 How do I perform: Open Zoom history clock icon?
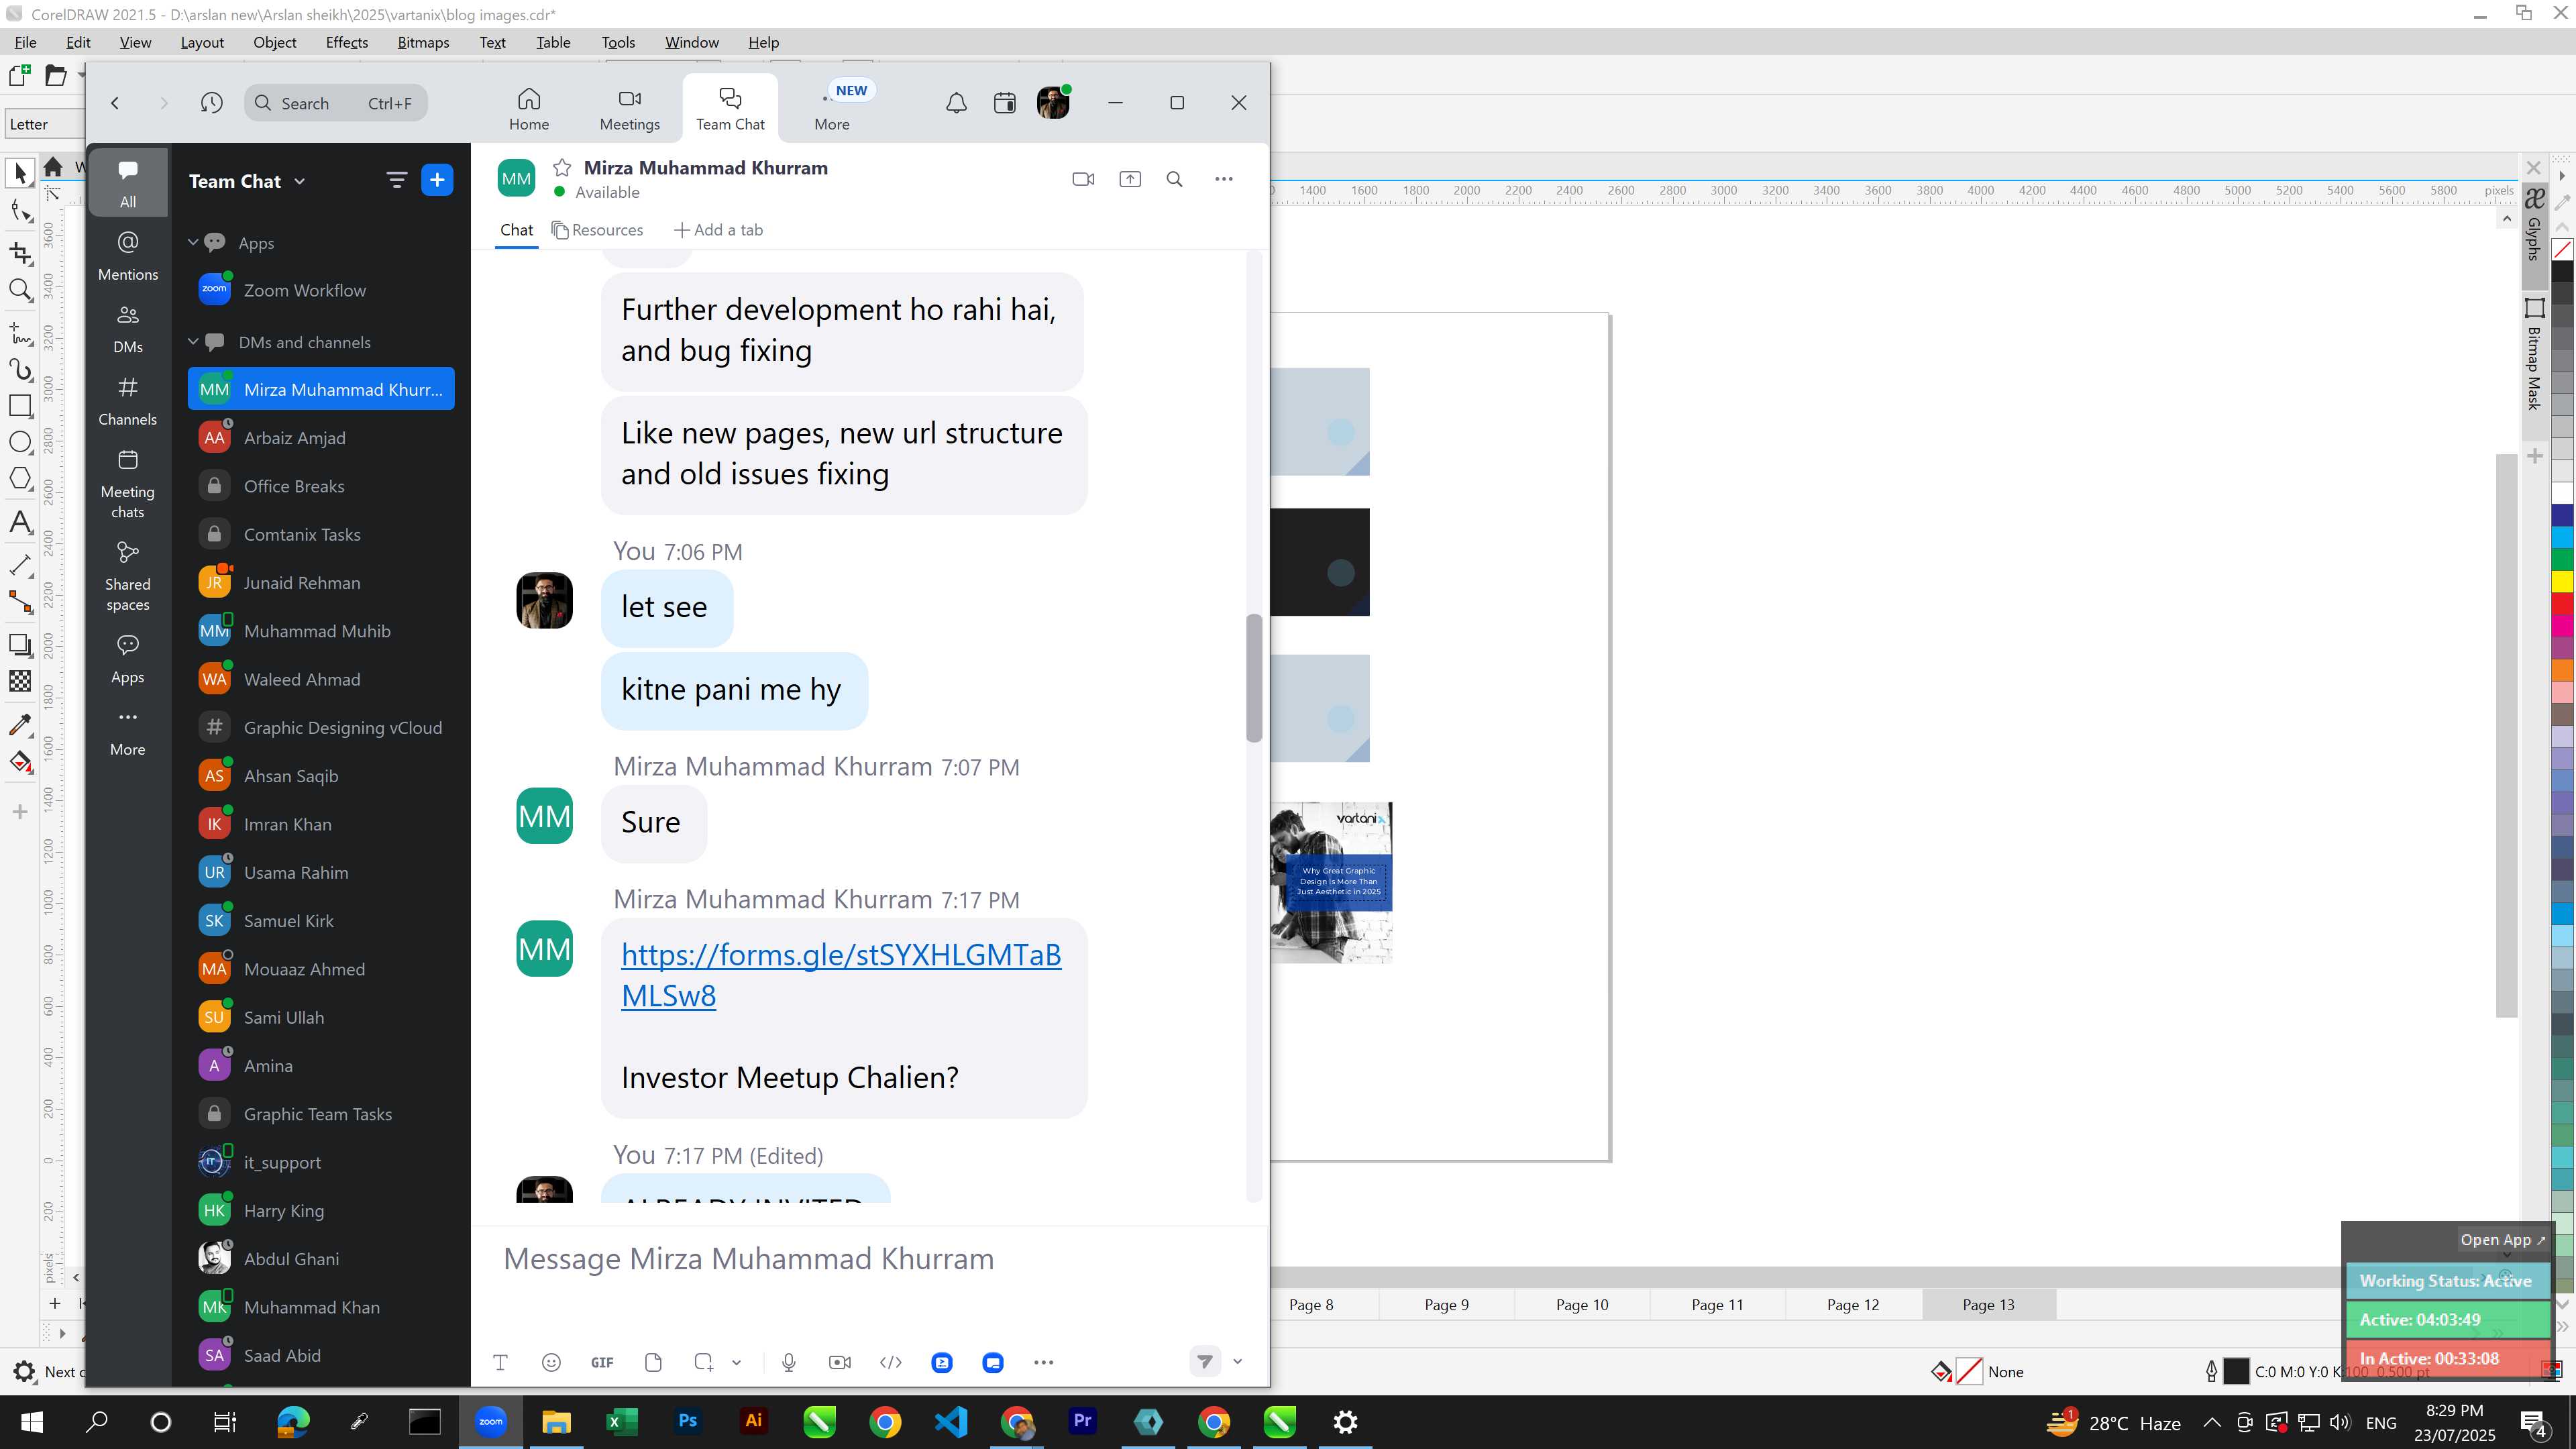click(211, 103)
